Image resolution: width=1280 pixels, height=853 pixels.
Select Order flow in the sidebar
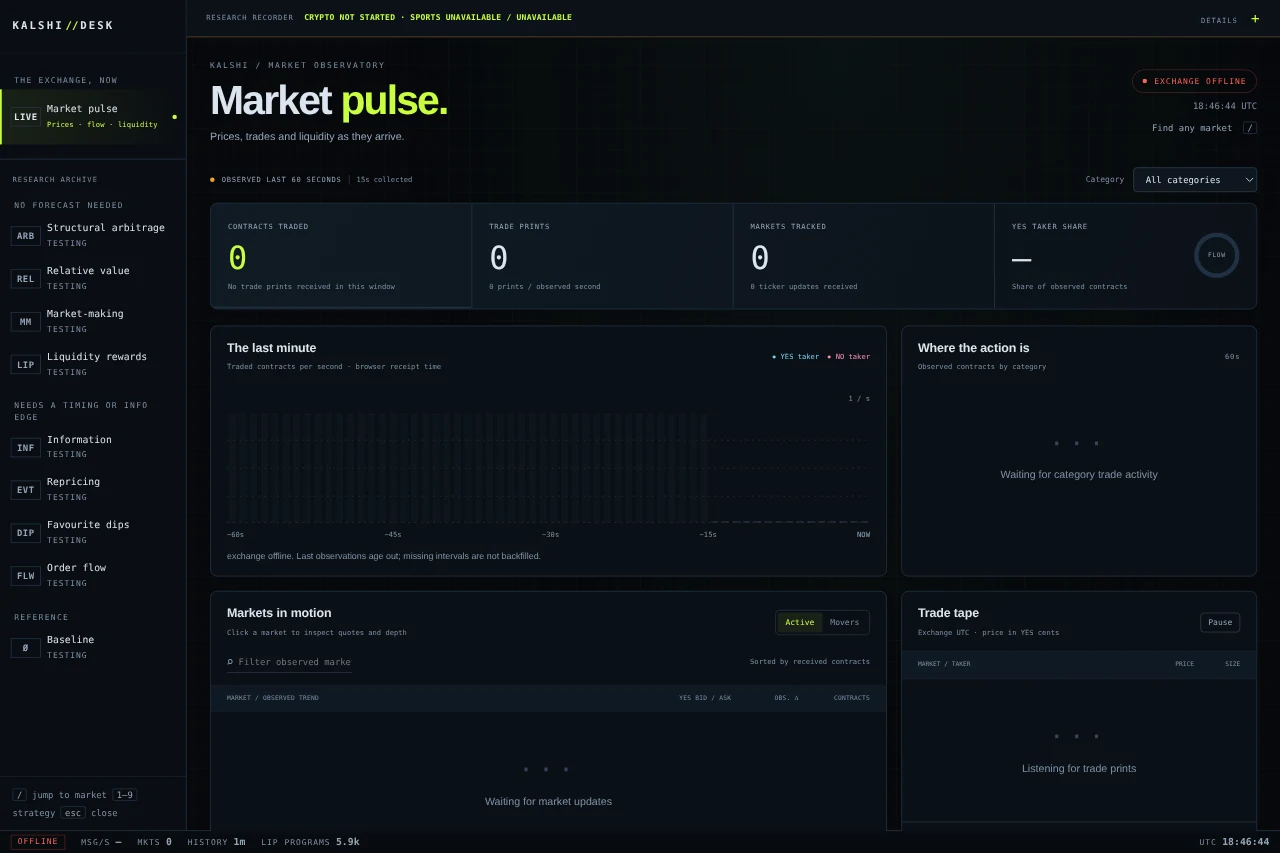tap(93, 575)
